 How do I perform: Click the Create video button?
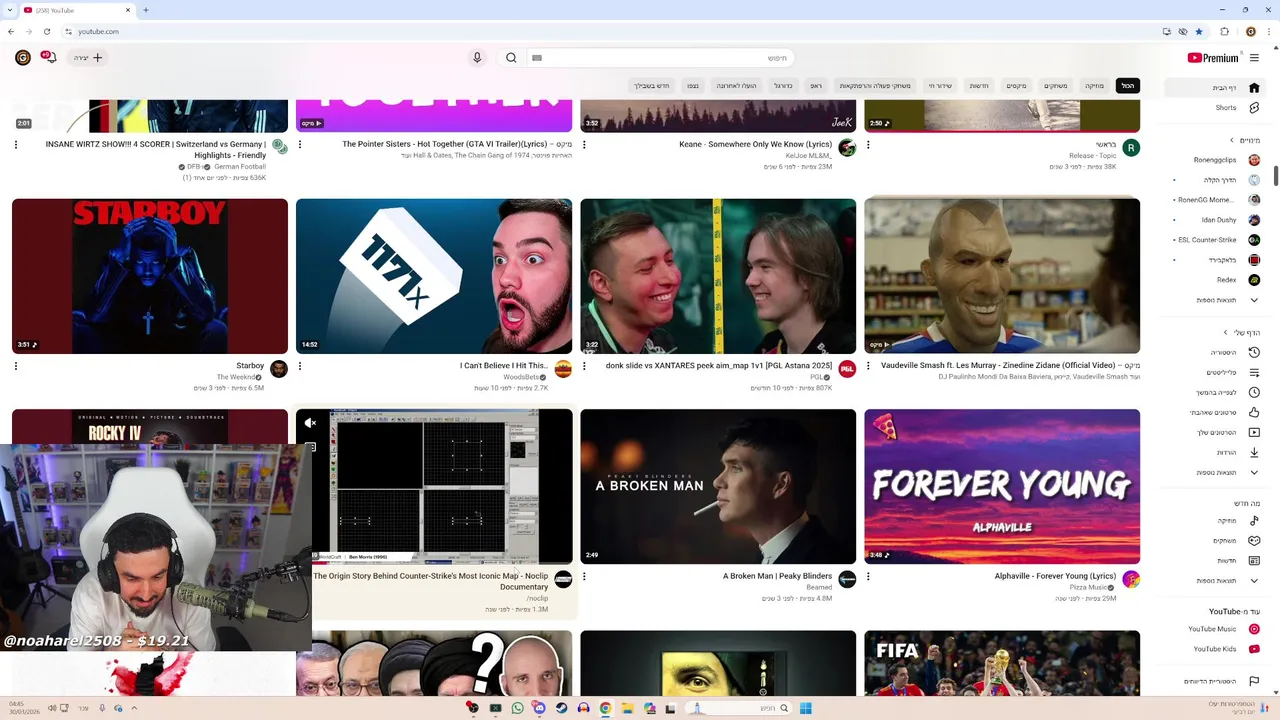[x=88, y=58]
